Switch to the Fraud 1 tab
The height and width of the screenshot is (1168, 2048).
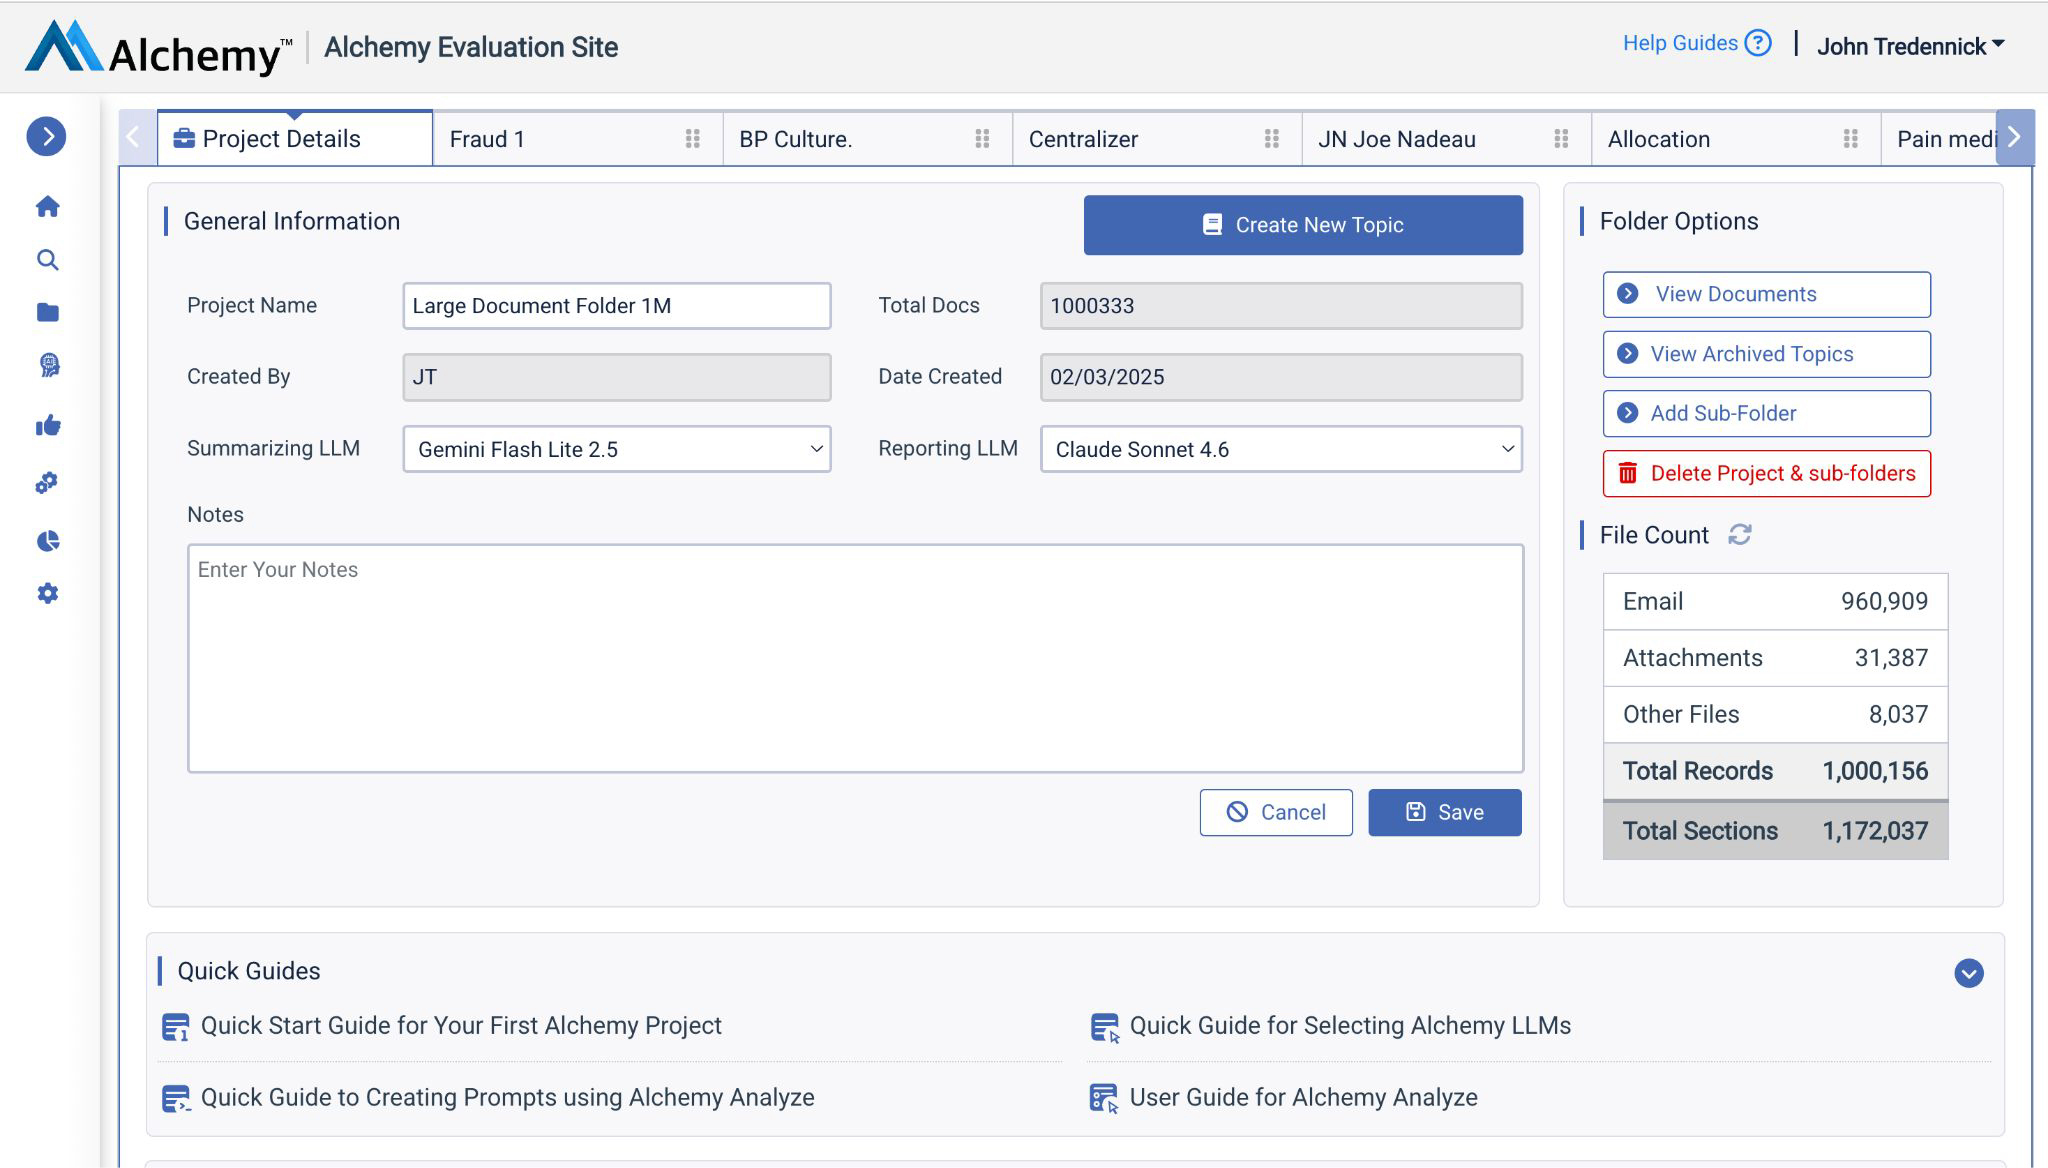[487, 139]
